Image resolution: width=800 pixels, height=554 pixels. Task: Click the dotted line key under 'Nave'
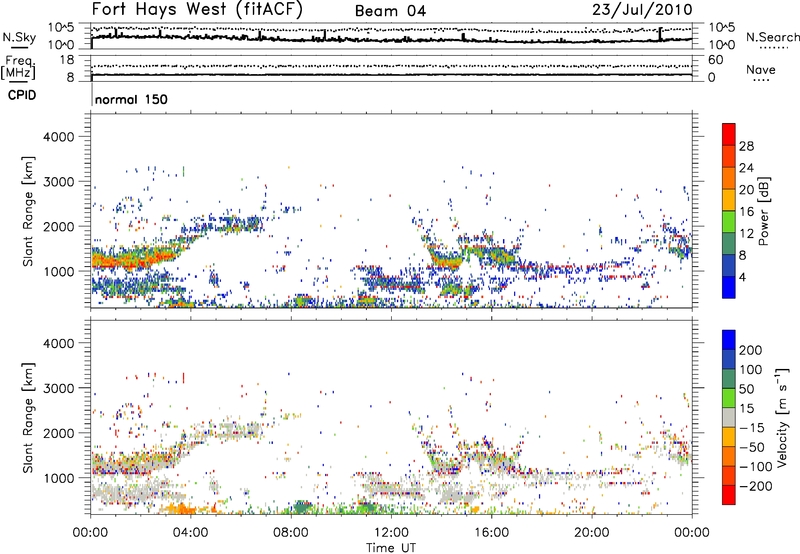(x=761, y=81)
